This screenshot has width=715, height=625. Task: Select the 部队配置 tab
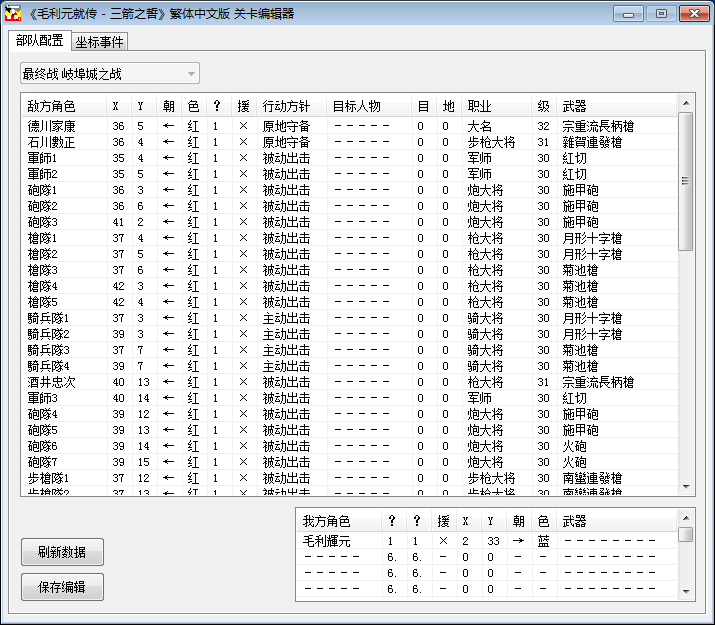pos(40,41)
